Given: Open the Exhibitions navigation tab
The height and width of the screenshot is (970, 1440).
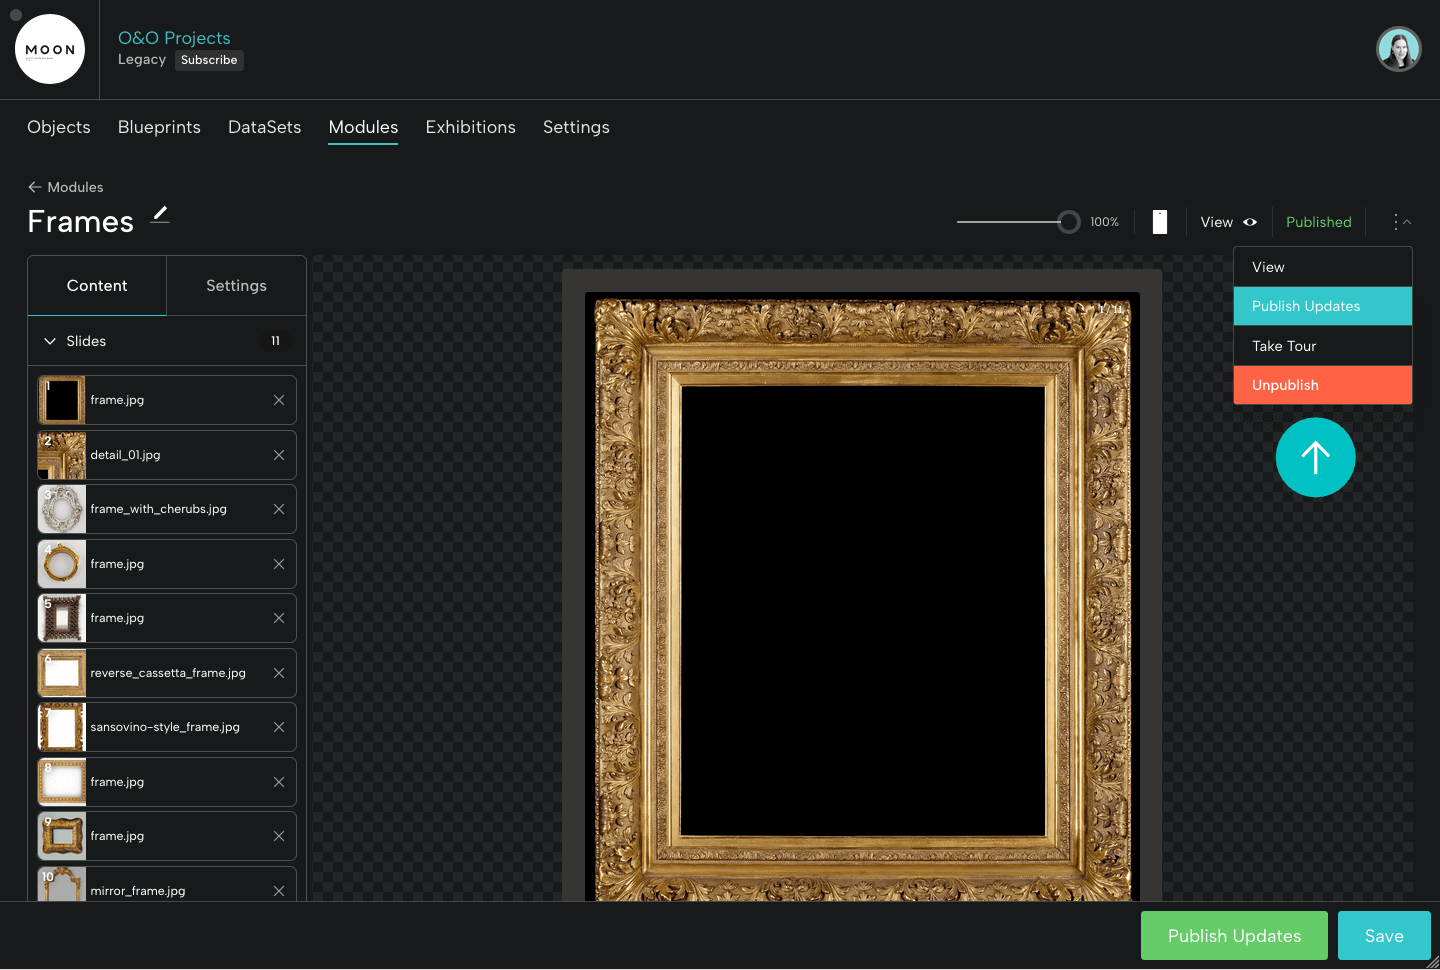Looking at the screenshot, I should coord(470,127).
